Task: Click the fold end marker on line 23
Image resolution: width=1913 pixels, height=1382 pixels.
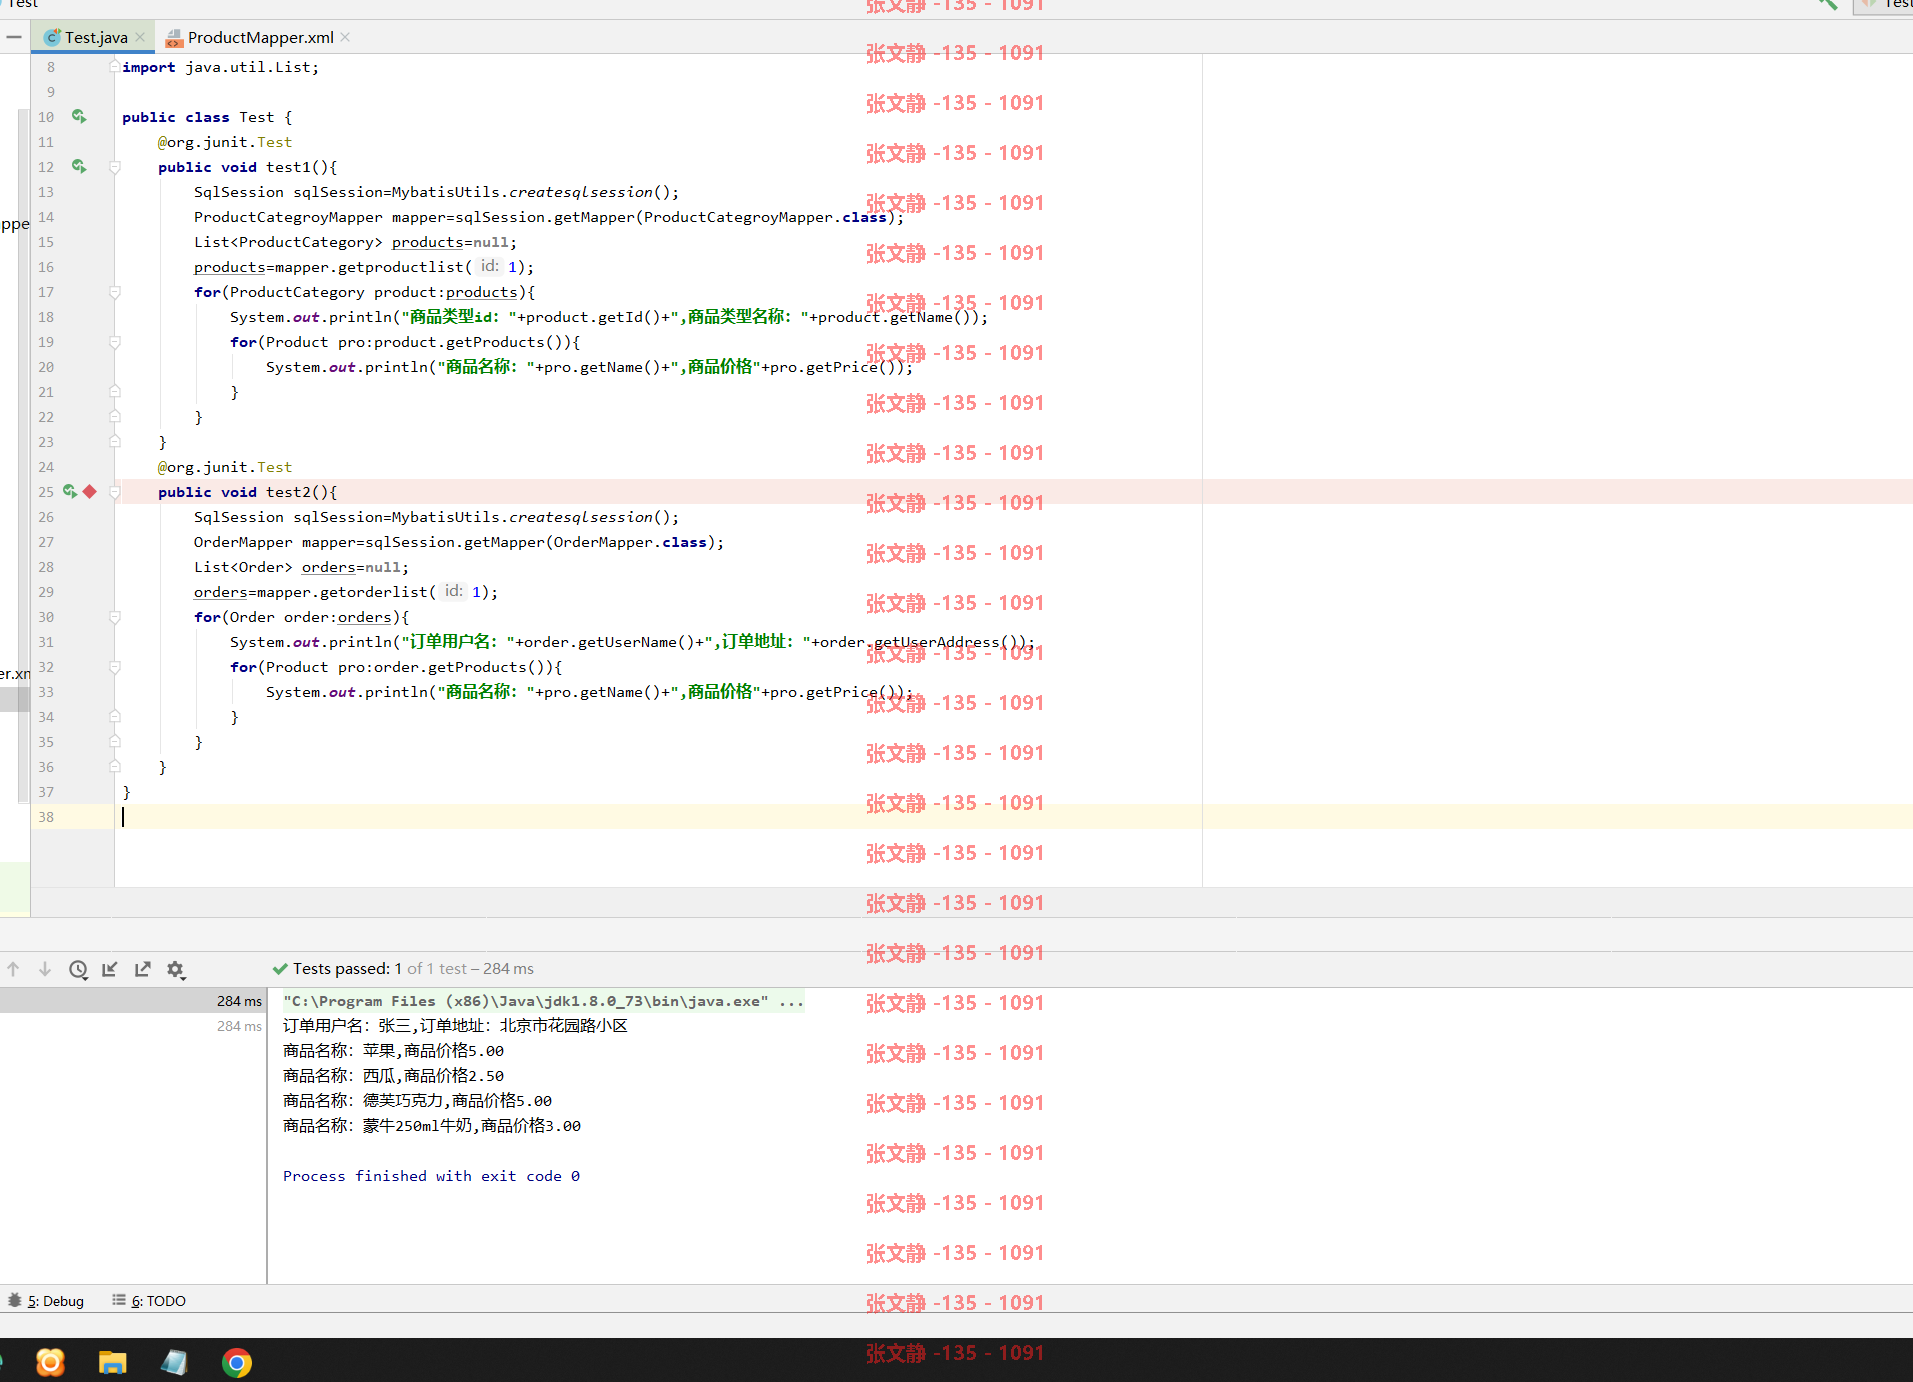Action: [115, 442]
